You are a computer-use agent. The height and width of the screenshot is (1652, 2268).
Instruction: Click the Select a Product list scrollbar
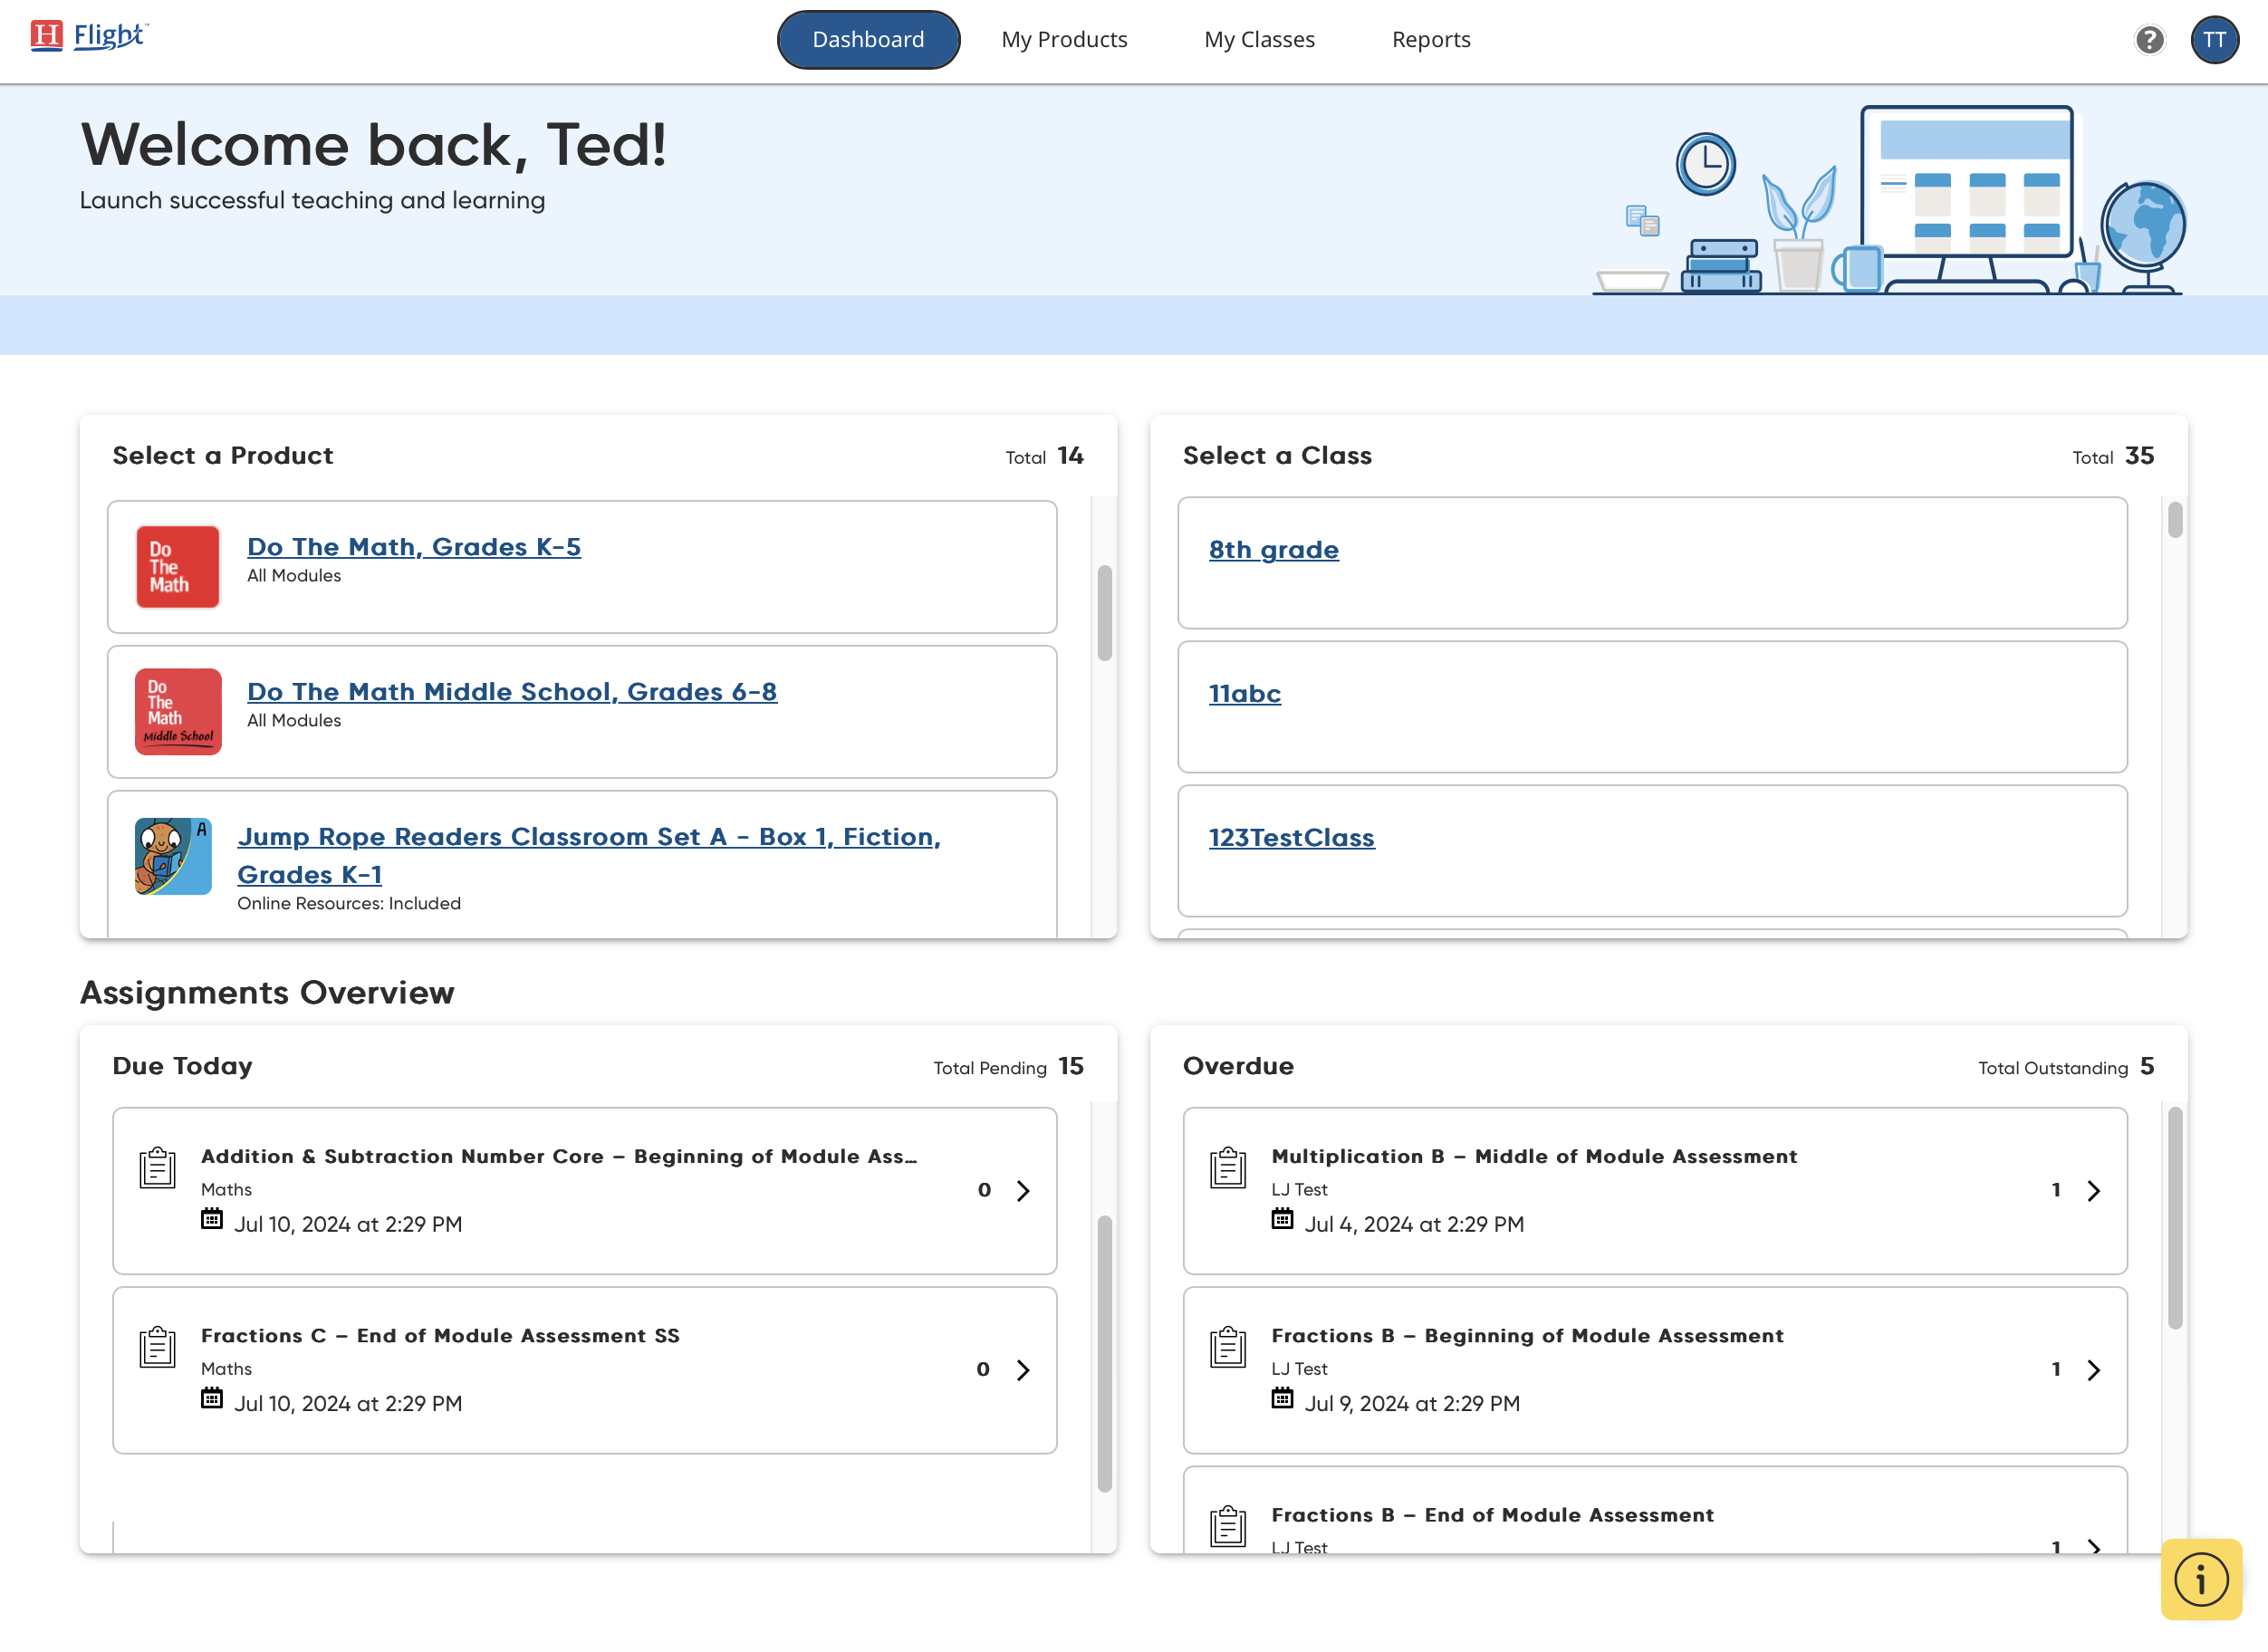(x=1104, y=613)
